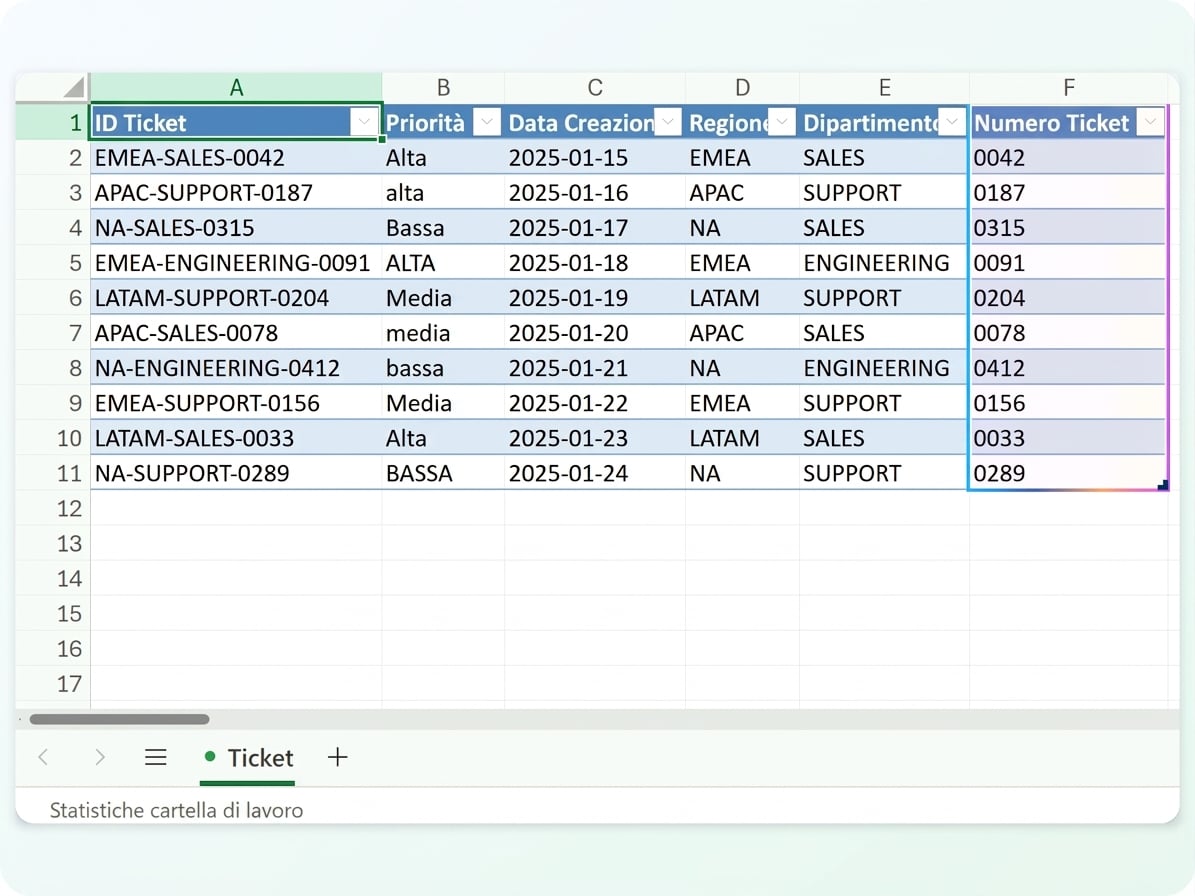Select column D header
Viewport: 1195px width, 896px height.
point(742,88)
